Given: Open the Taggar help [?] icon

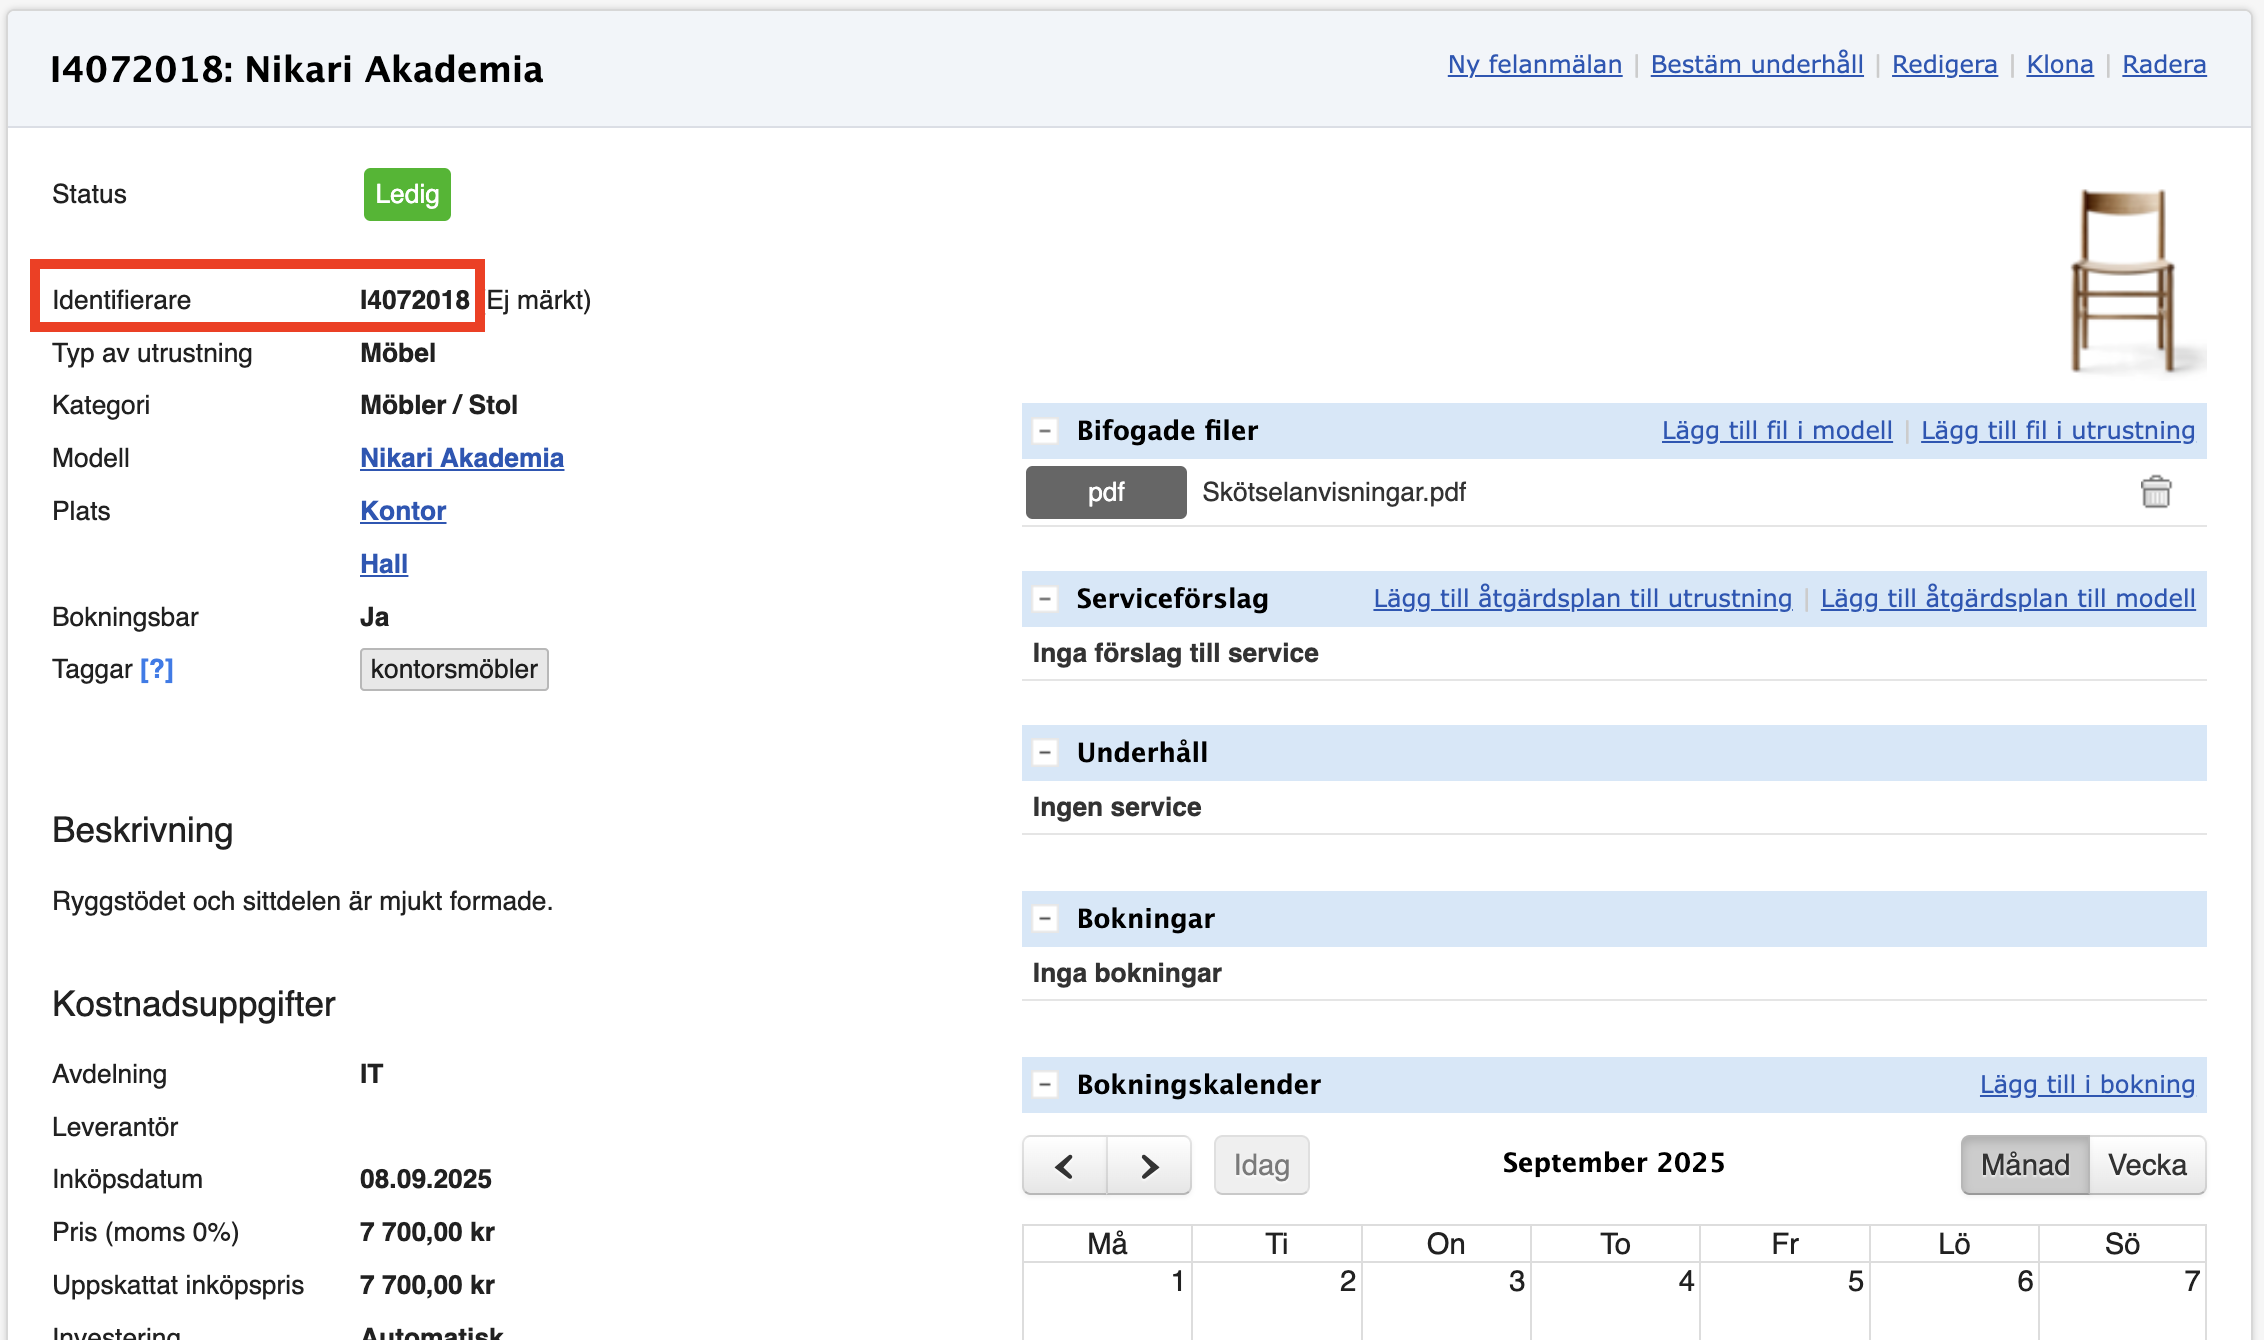Looking at the screenshot, I should (157, 669).
